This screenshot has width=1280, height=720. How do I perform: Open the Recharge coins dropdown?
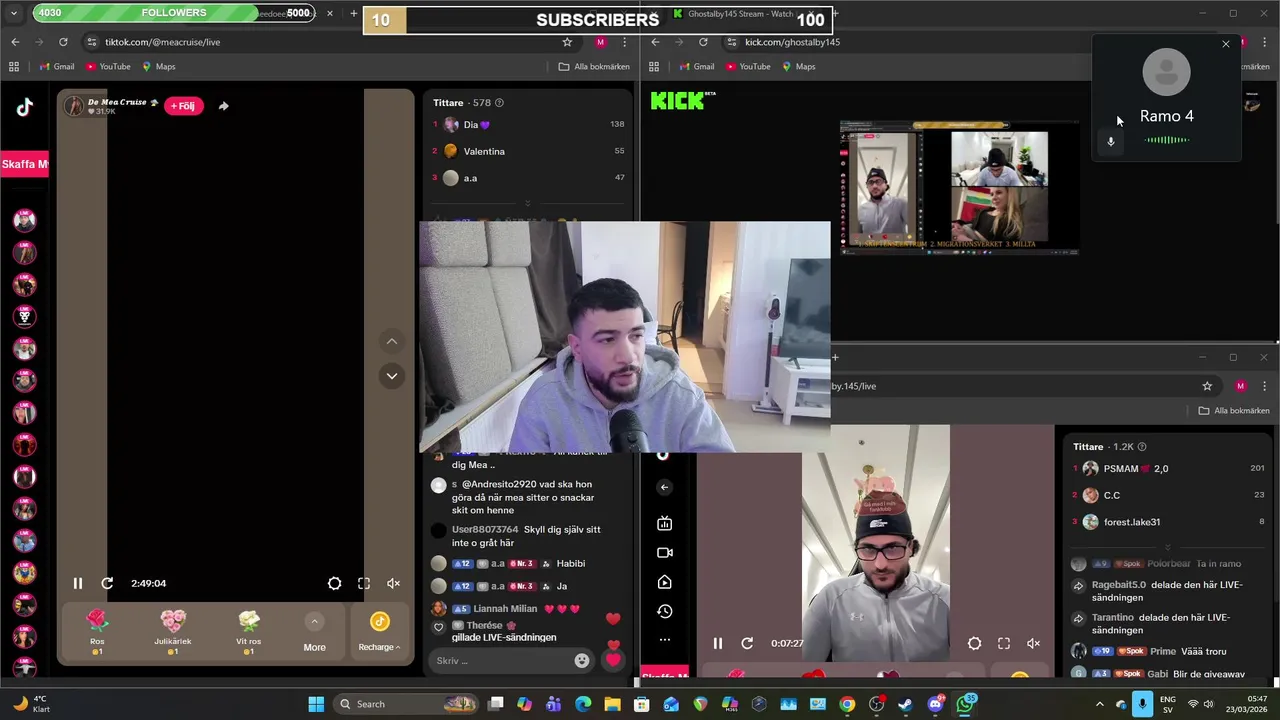click(379, 632)
